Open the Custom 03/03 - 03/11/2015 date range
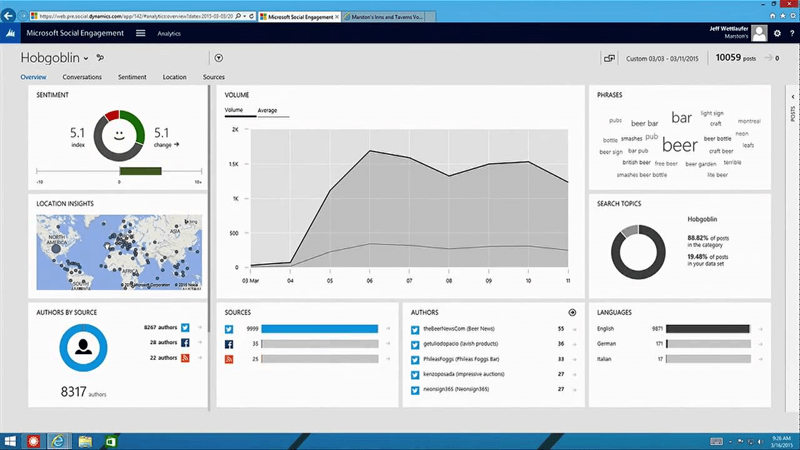Image resolution: width=800 pixels, height=450 pixels. click(662, 59)
